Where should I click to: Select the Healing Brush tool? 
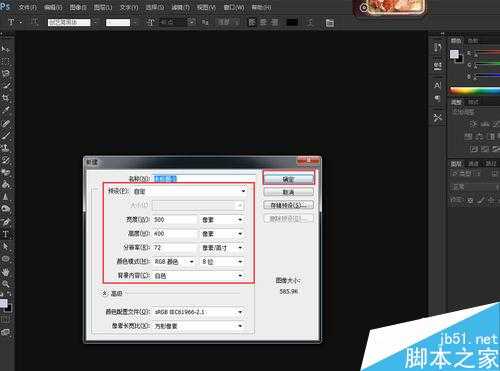(6, 123)
